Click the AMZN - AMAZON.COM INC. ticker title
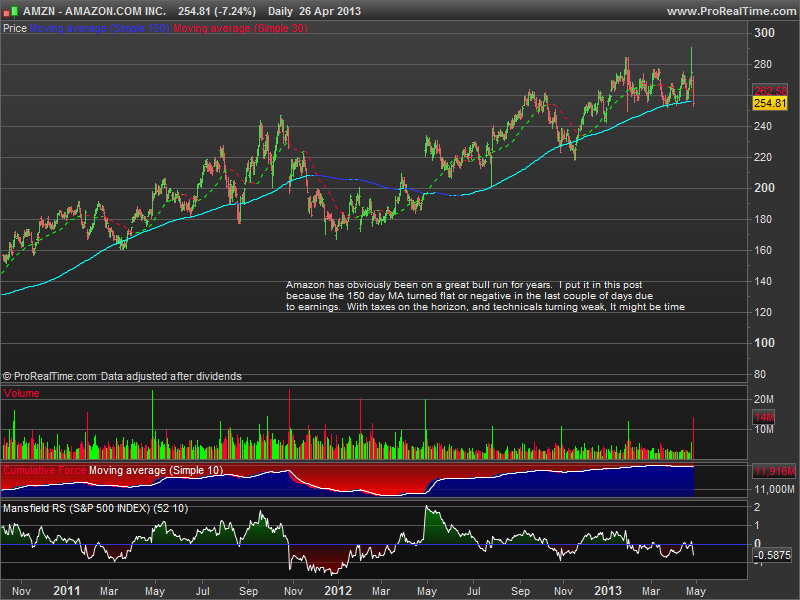This screenshot has width=800, height=600. pyautogui.click(x=93, y=11)
